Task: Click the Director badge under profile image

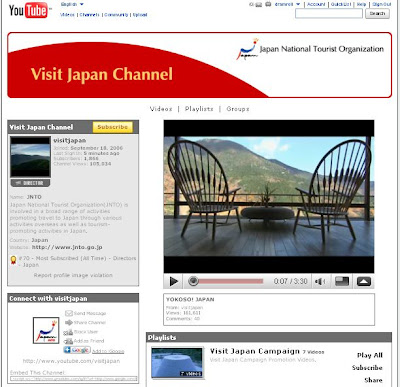Action: click(30, 183)
